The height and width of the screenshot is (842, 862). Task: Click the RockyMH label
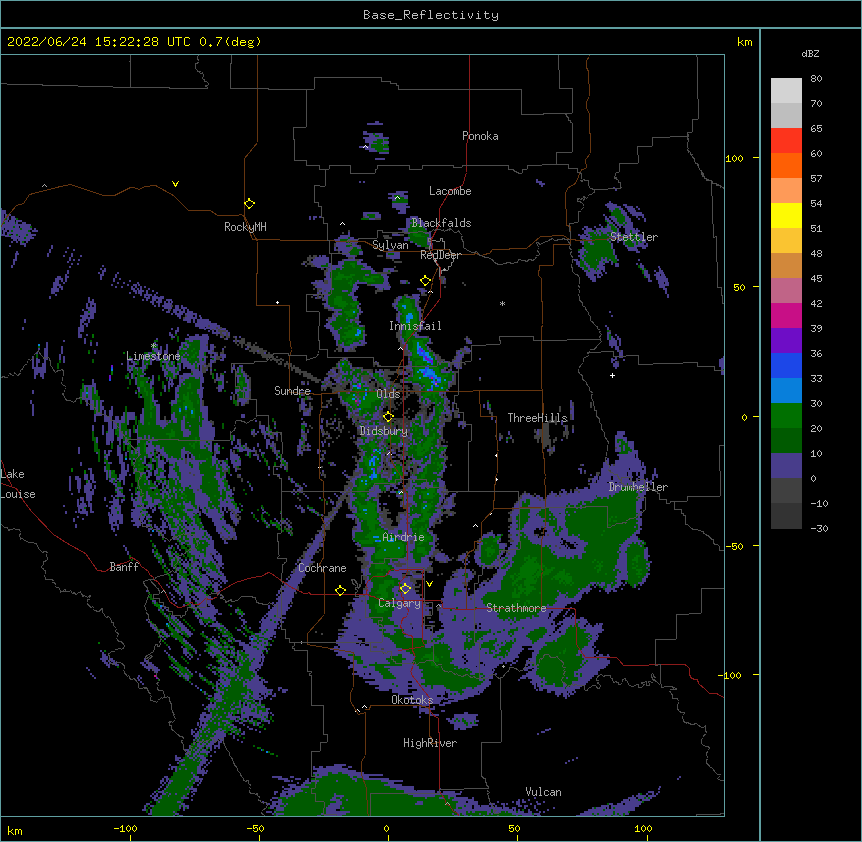(245, 227)
